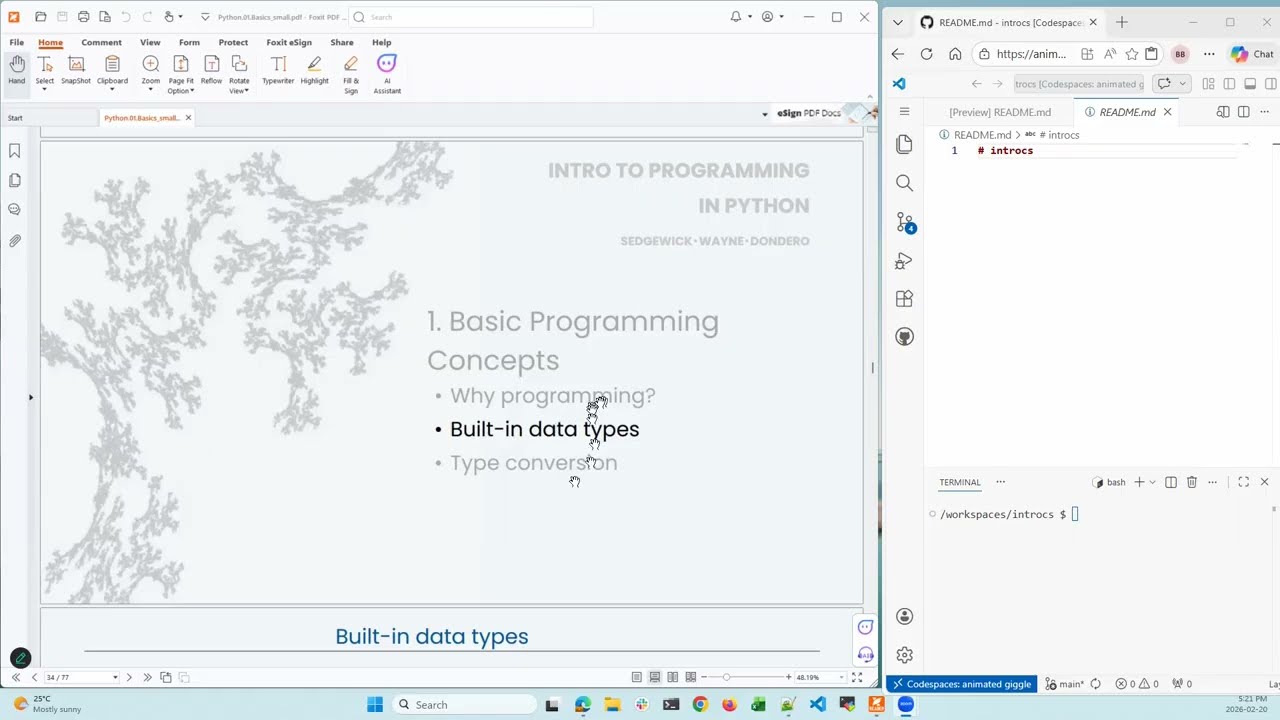This screenshot has height=720, width=1280.
Task: Expand the Zoom tool dropdown
Action: point(150,90)
